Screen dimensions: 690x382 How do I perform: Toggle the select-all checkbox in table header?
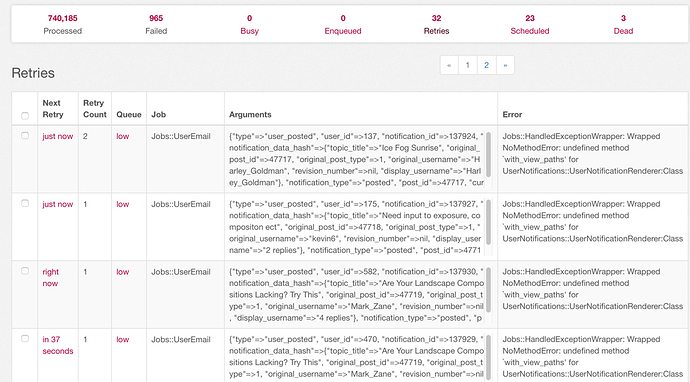tap(25, 116)
